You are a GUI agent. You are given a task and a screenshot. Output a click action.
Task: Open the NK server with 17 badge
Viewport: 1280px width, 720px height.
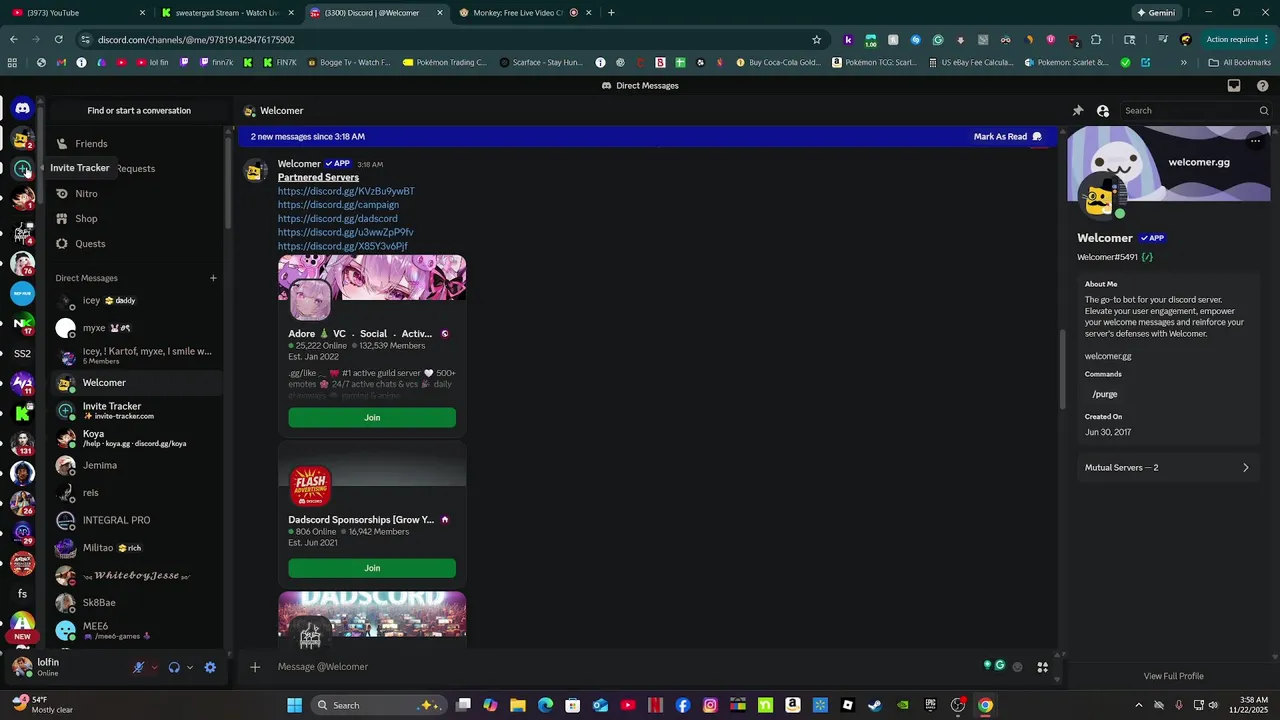pos(22,323)
